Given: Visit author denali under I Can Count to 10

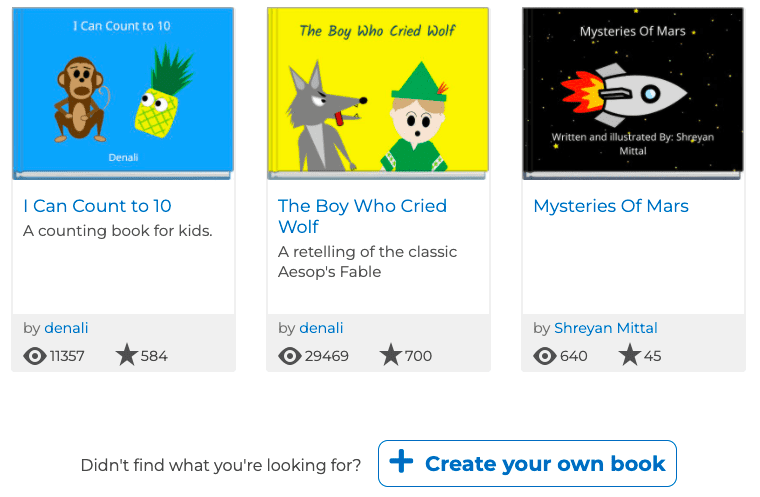Looking at the screenshot, I should (x=66, y=328).
